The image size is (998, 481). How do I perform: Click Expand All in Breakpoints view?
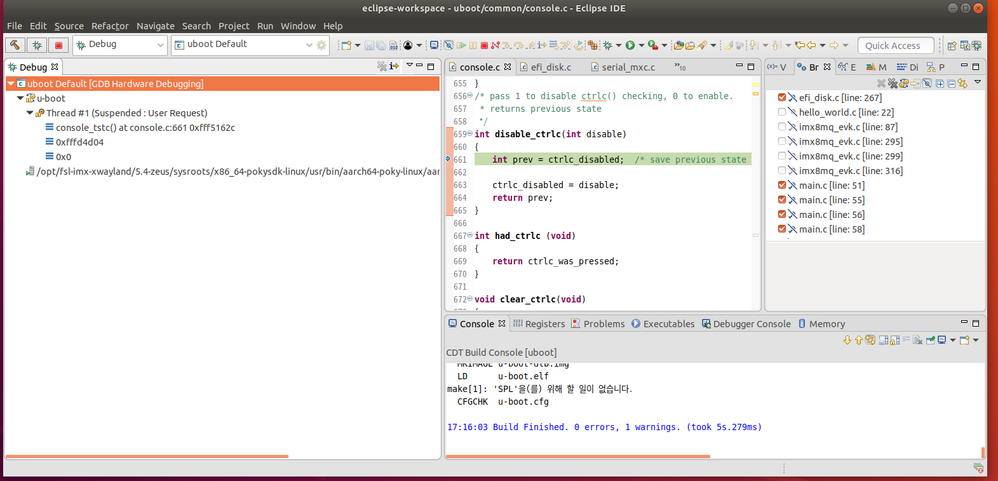pos(939,83)
